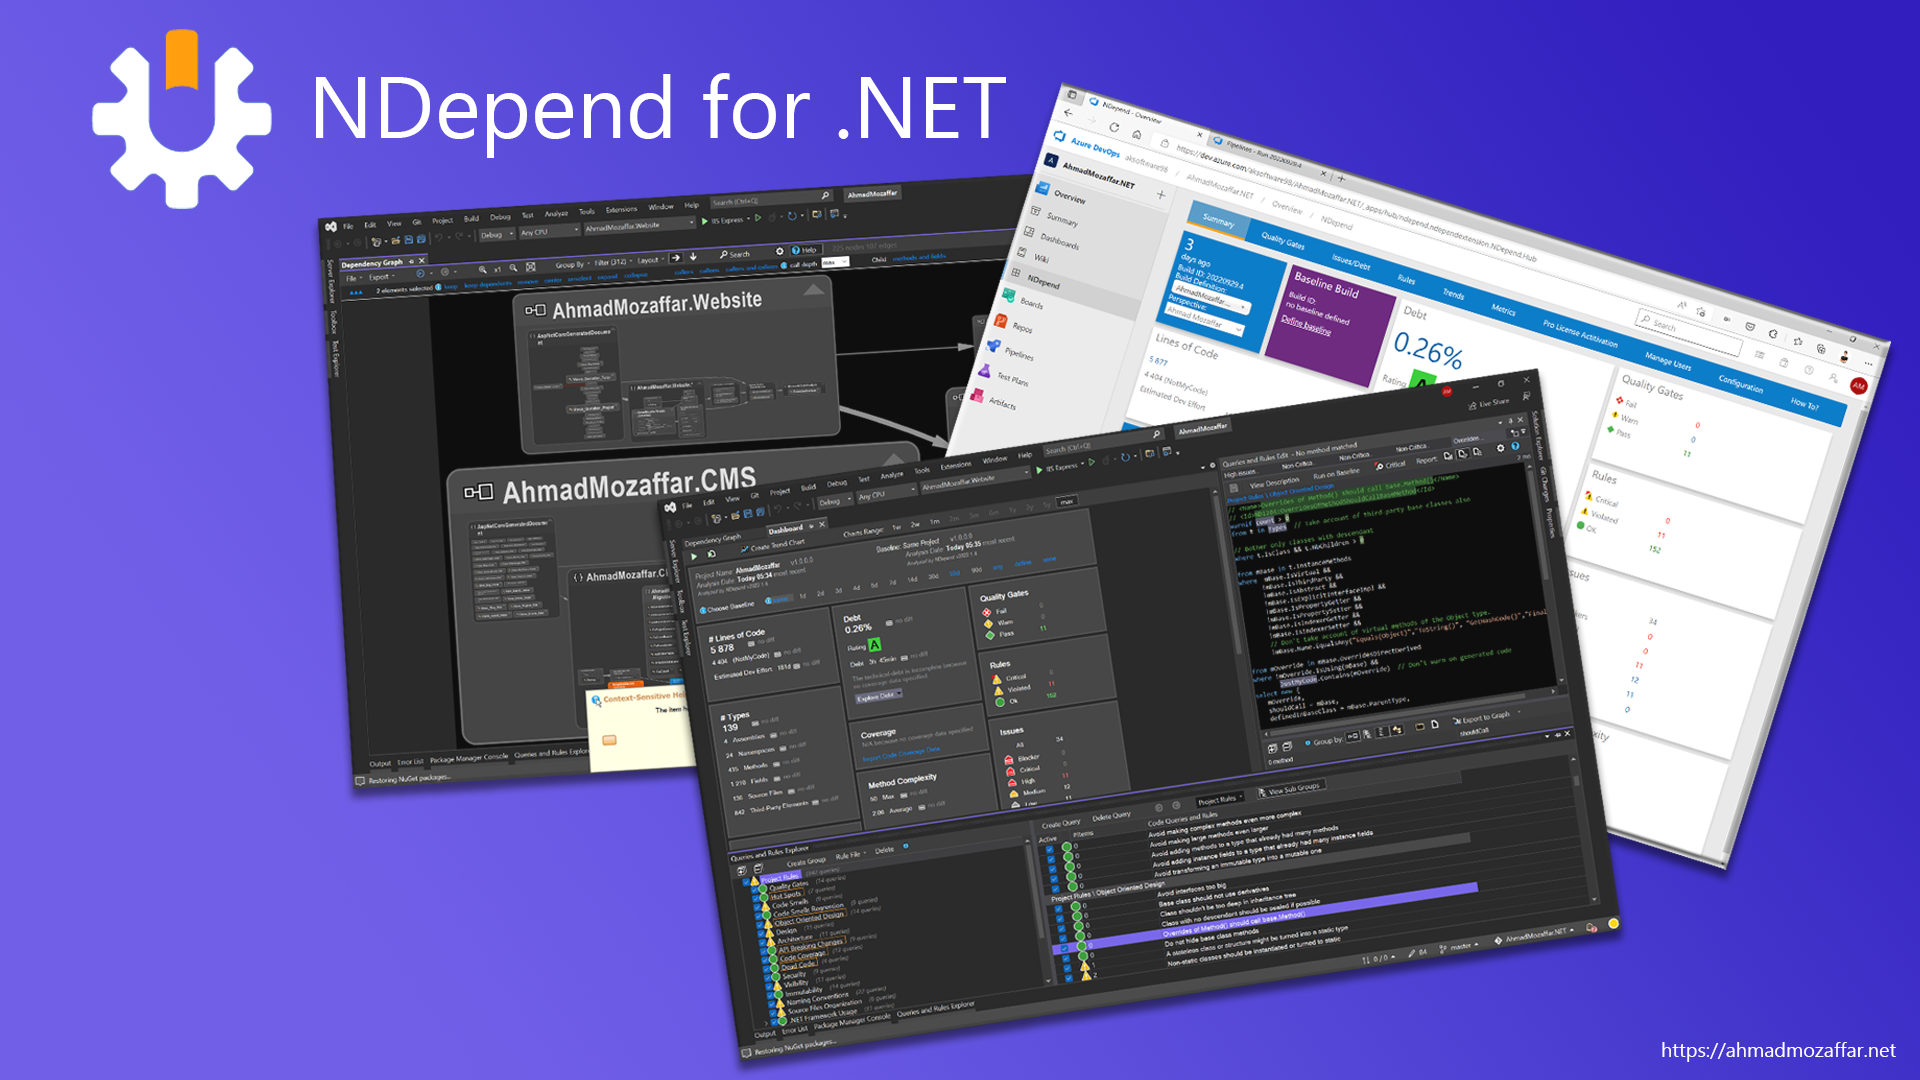Switch to the Quality Gates tab in NDepend Hub

point(1283,238)
